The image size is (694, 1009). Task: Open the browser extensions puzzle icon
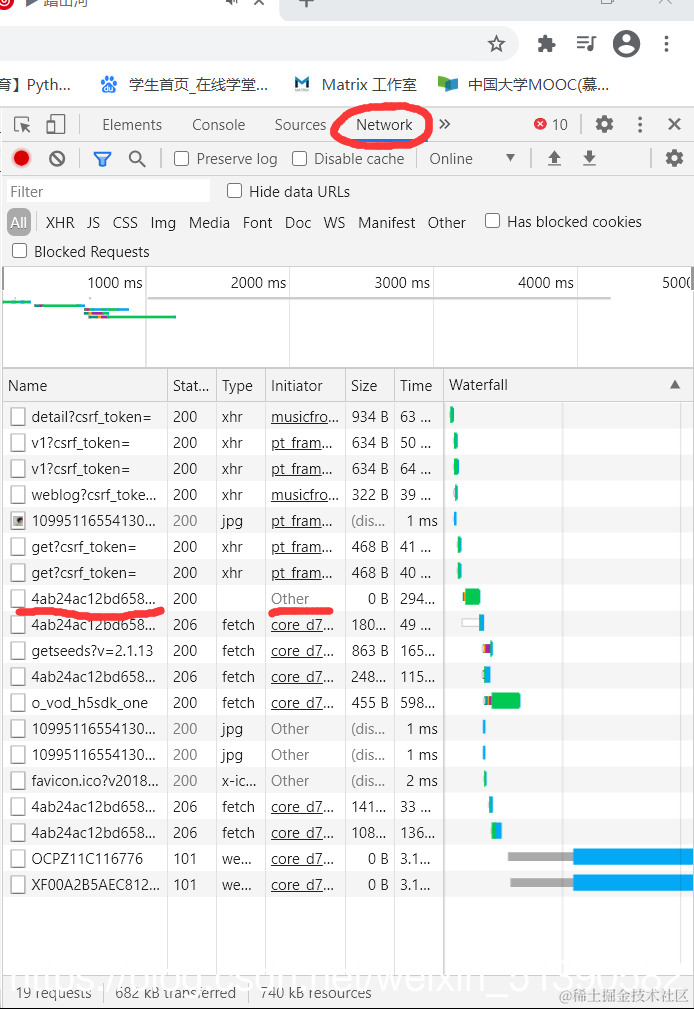(546, 44)
